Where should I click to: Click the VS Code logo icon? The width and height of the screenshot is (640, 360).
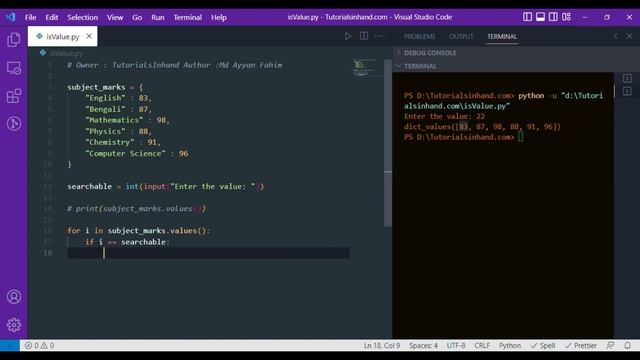click(11, 17)
